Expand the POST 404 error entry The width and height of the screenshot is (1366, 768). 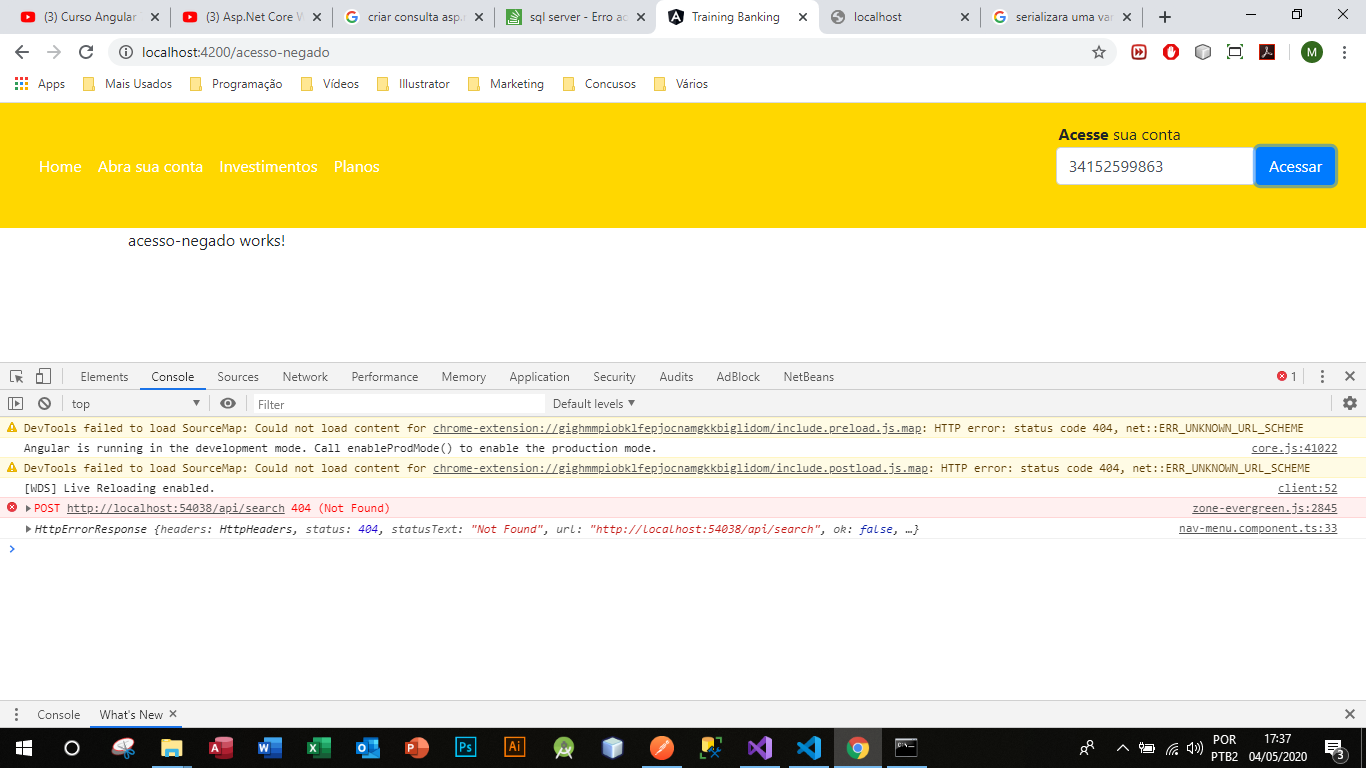click(29, 508)
